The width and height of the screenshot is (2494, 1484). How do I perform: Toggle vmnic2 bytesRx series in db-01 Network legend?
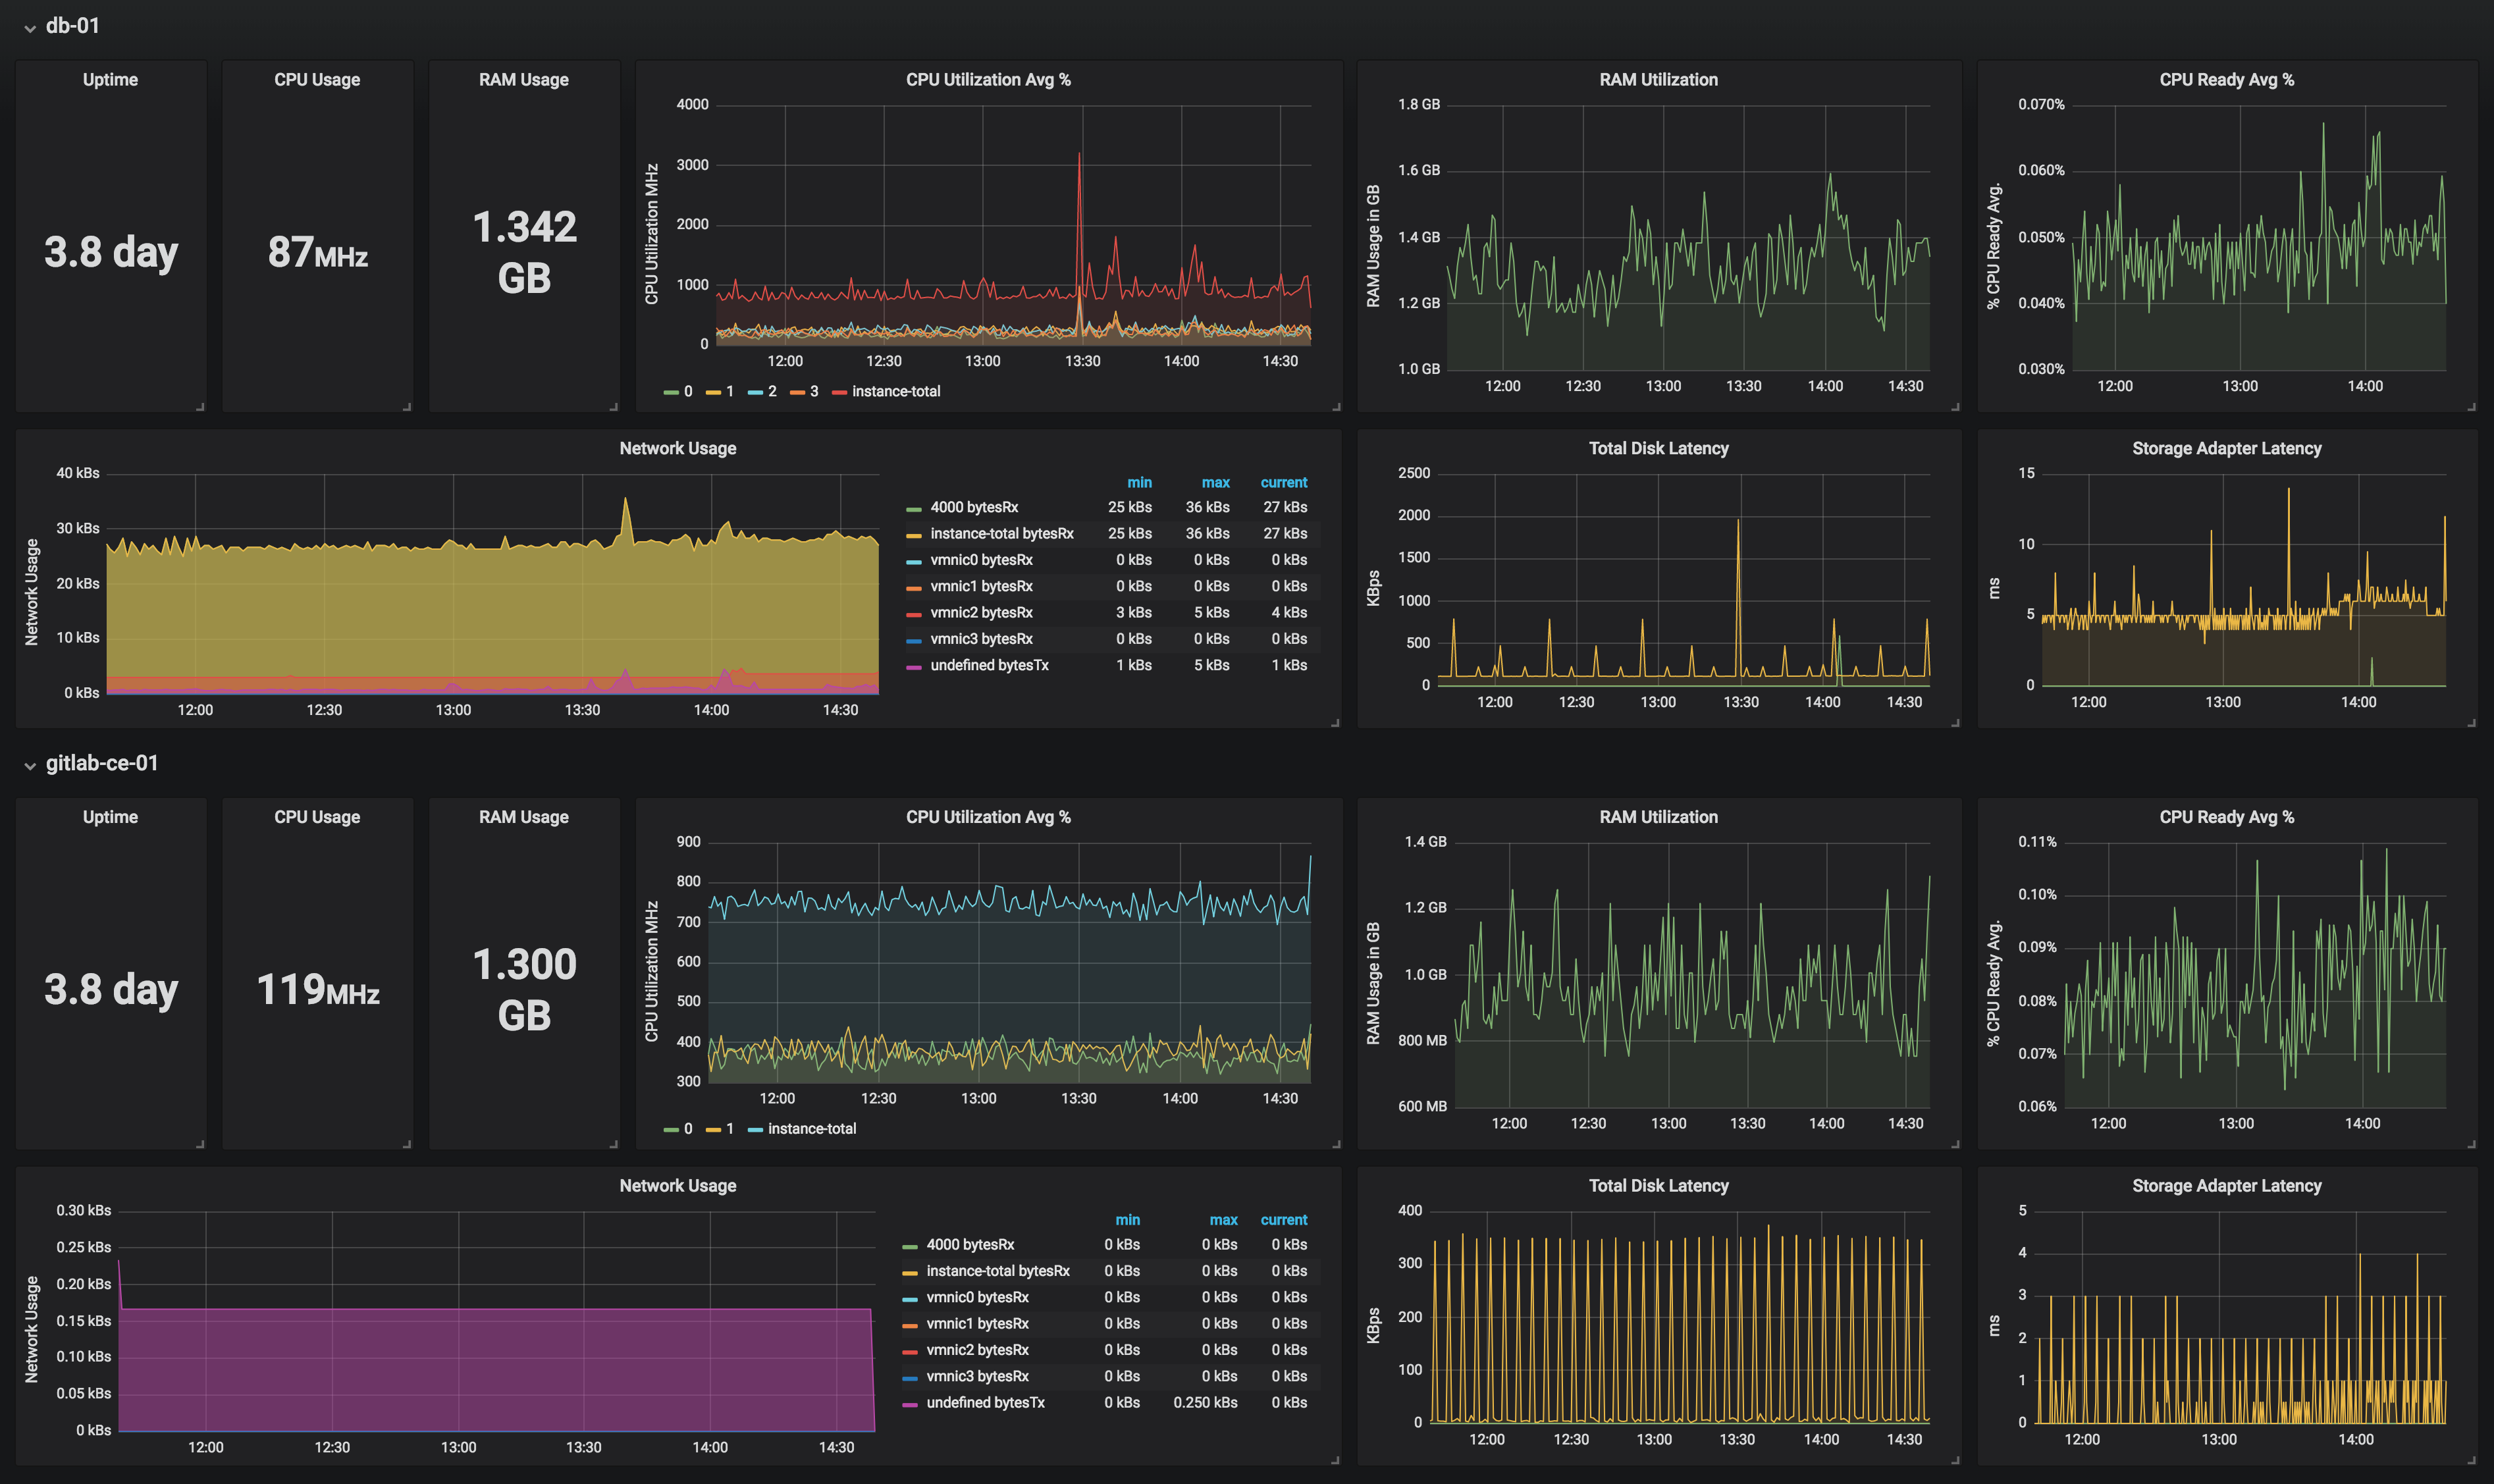pos(981,613)
